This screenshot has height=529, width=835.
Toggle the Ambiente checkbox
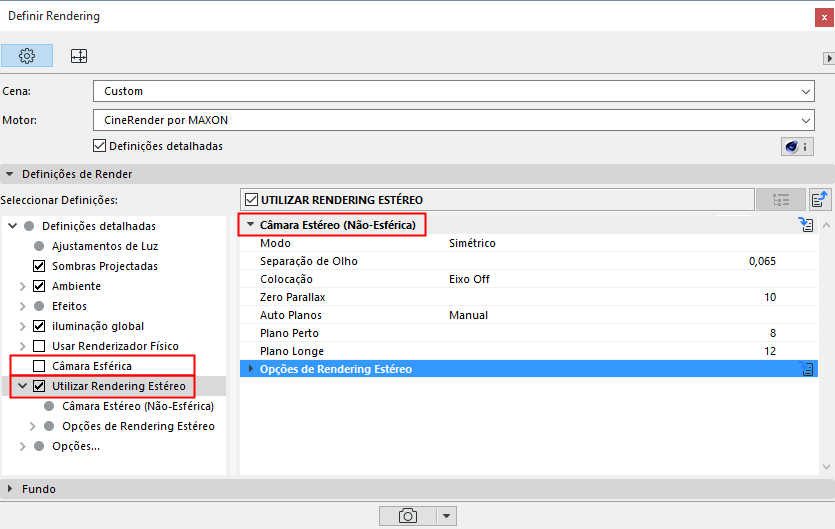pyautogui.click(x=39, y=286)
